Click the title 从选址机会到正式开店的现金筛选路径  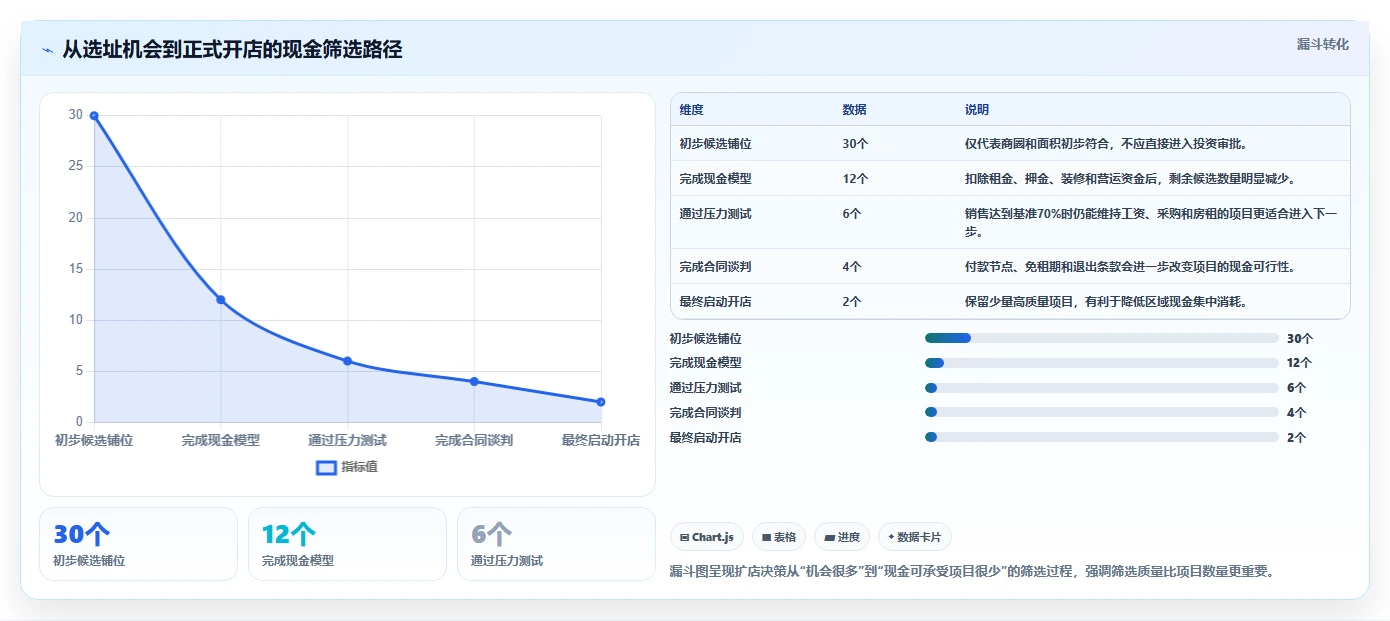tap(232, 49)
